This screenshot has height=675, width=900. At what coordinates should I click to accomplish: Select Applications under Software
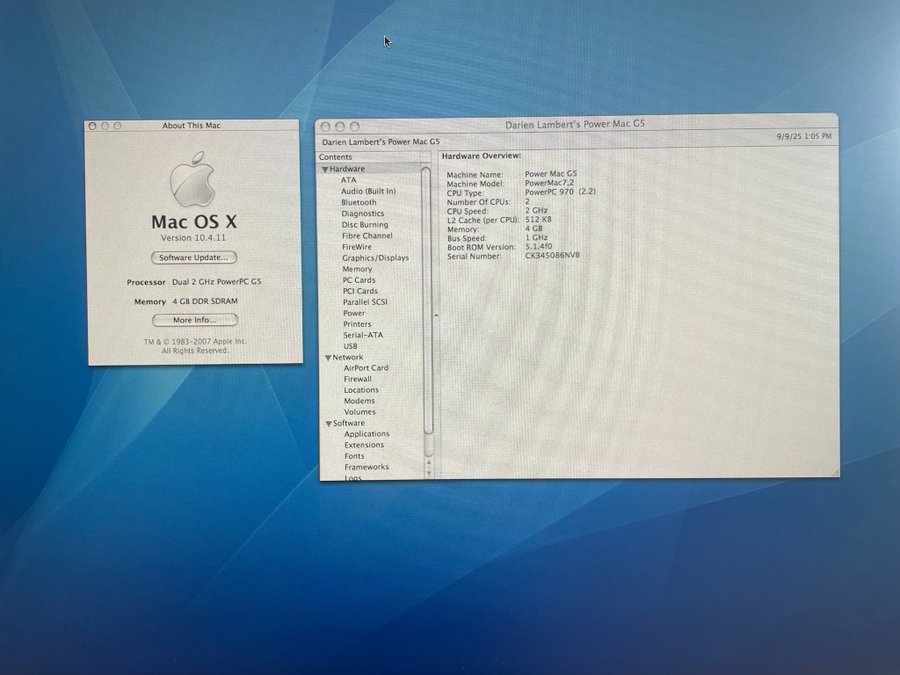367,434
